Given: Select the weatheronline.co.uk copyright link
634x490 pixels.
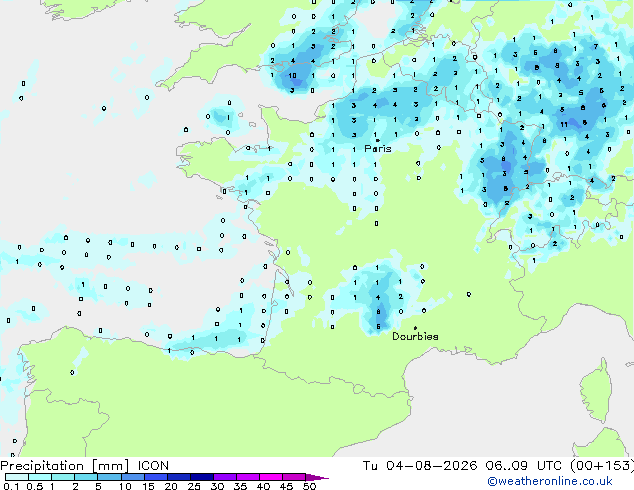Looking at the screenshot, I should pyautogui.click(x=550, y=481).
